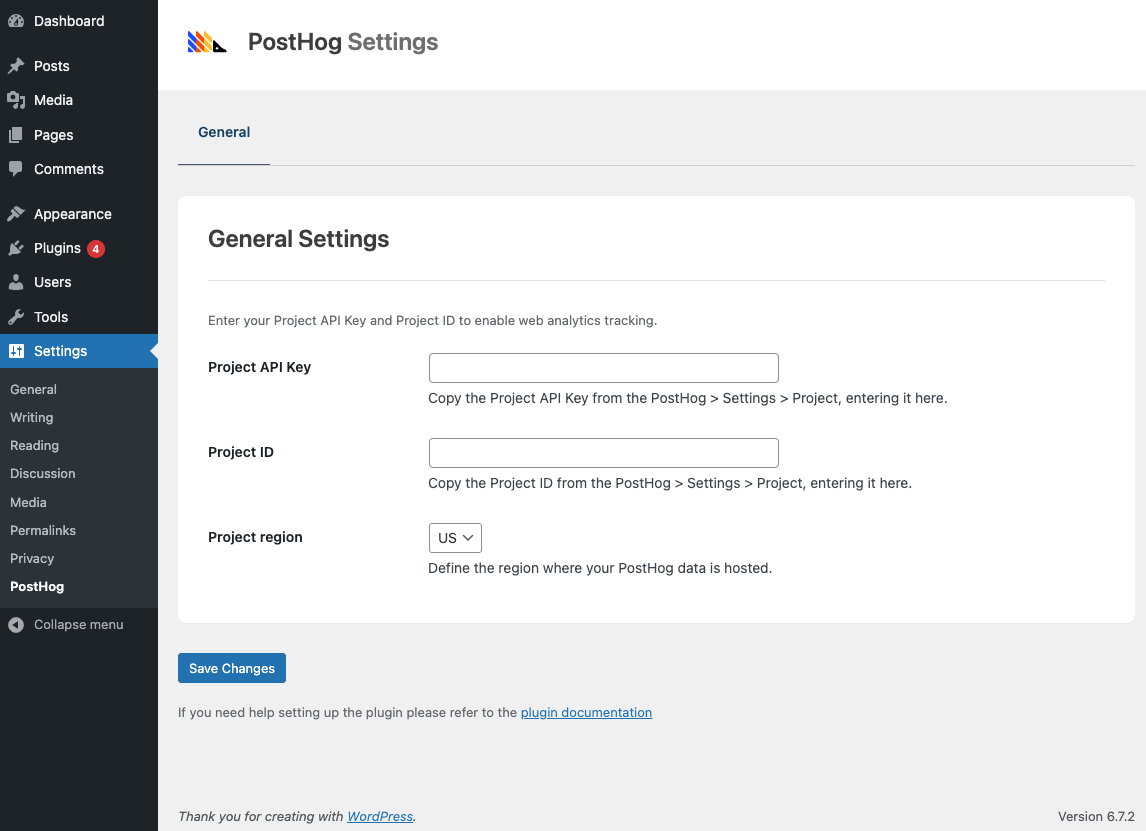The image size is (1146, 831).
Task: Click the Users person icon
Action: coord(16,282)
